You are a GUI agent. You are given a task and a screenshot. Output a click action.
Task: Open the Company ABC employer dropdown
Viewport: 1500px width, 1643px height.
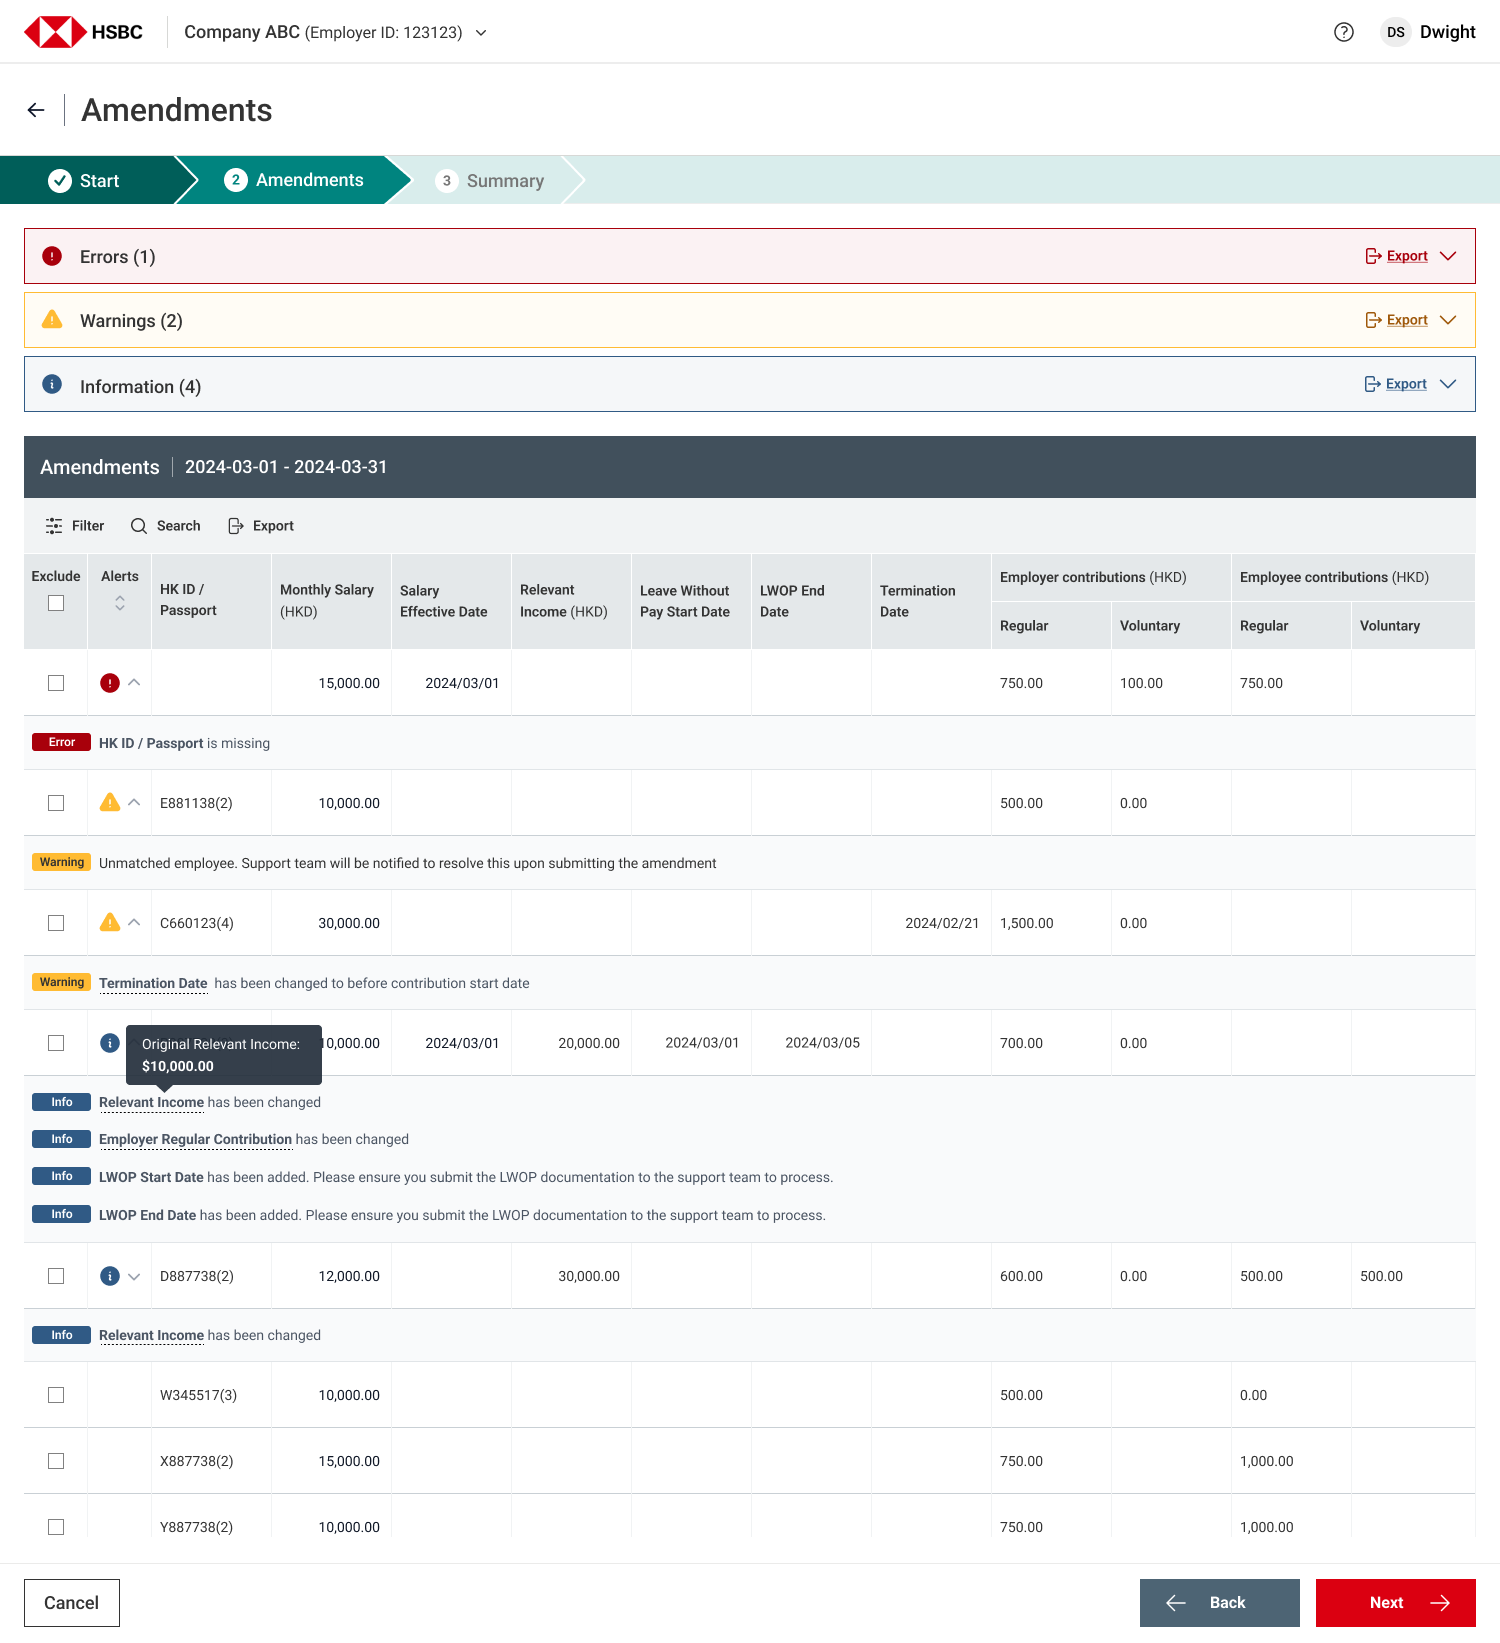335,32
